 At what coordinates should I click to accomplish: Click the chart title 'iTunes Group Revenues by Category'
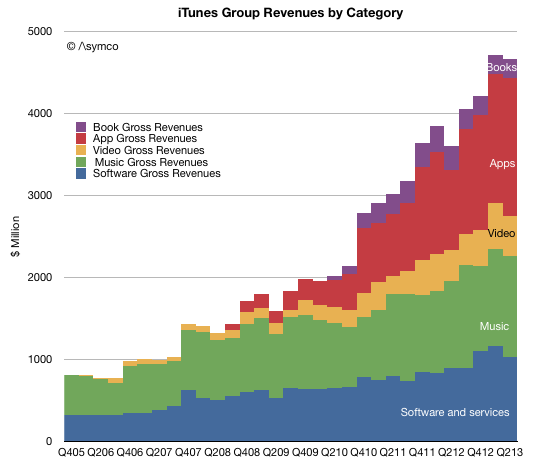(x=290, y=13)
